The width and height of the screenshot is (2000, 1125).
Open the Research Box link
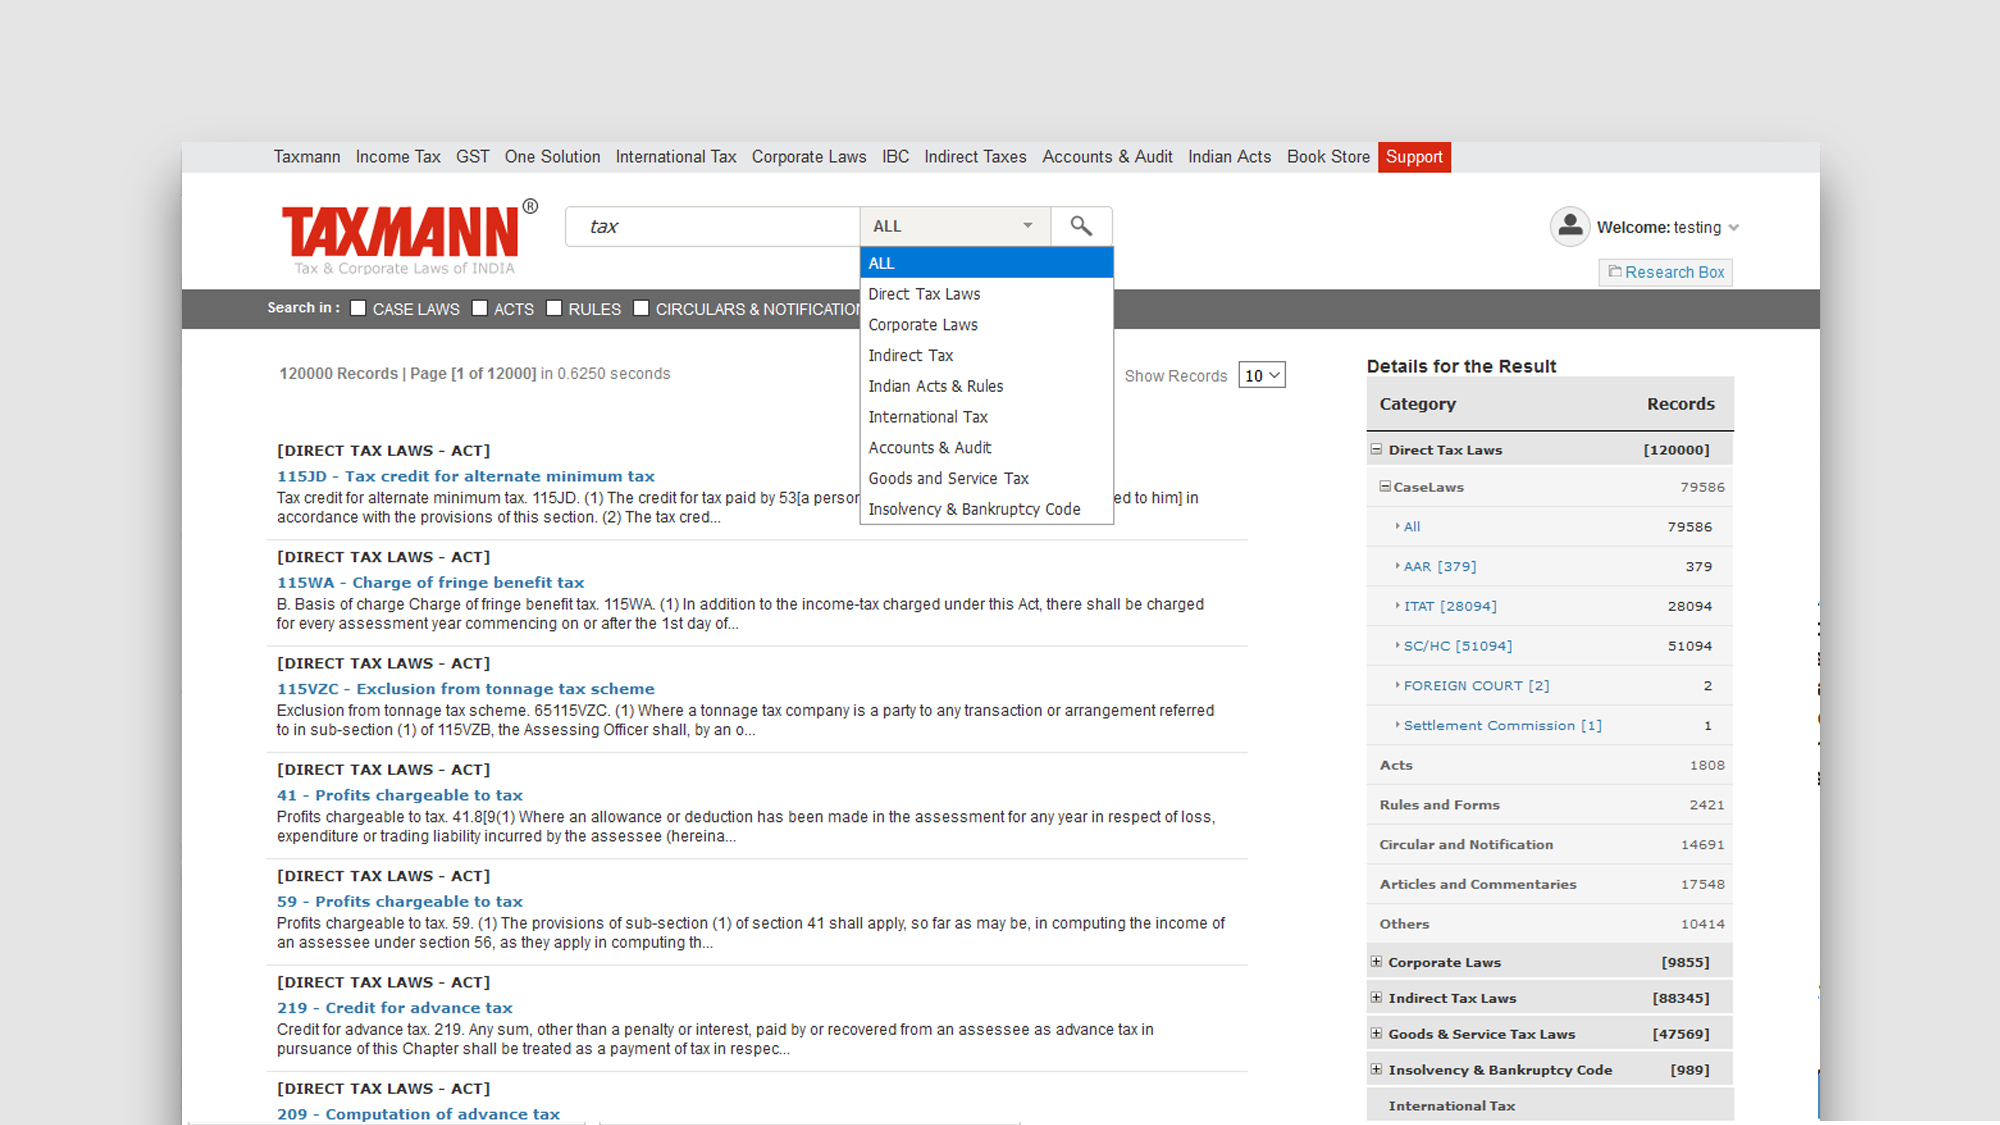click(x=1665, y=272)
